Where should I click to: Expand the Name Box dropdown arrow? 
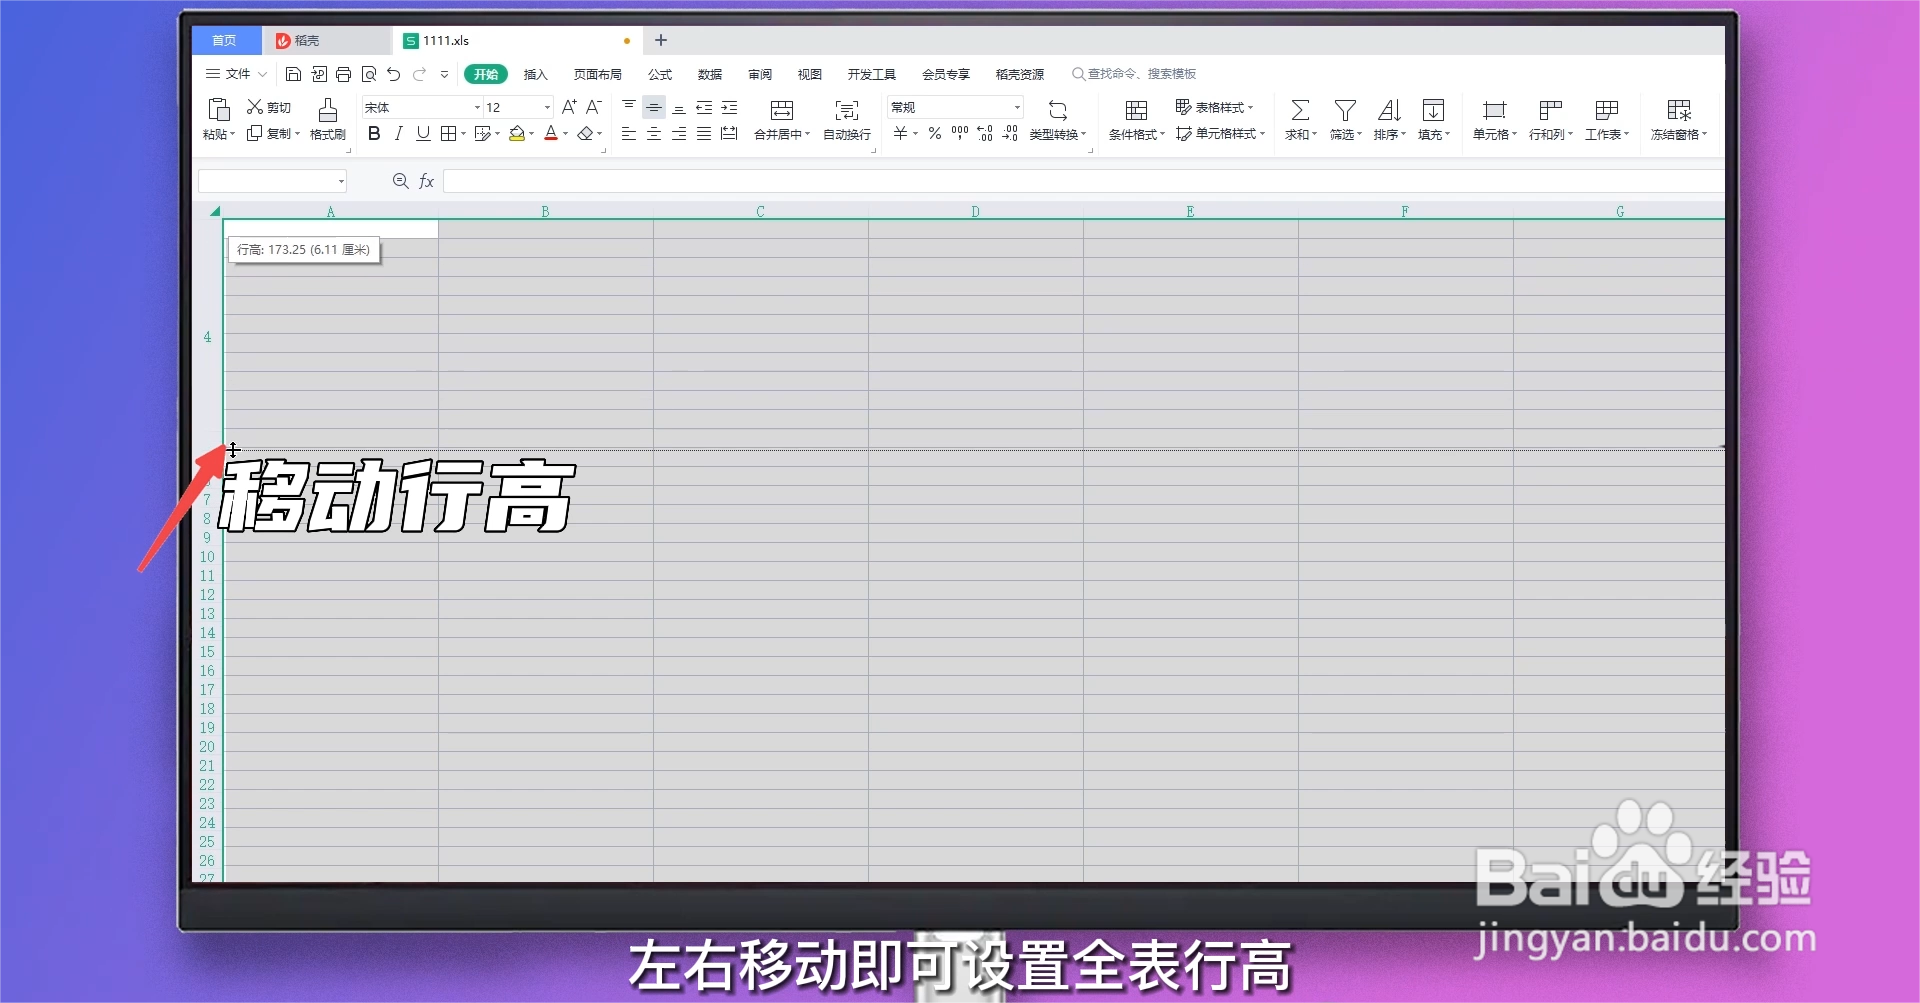[341, 181]
